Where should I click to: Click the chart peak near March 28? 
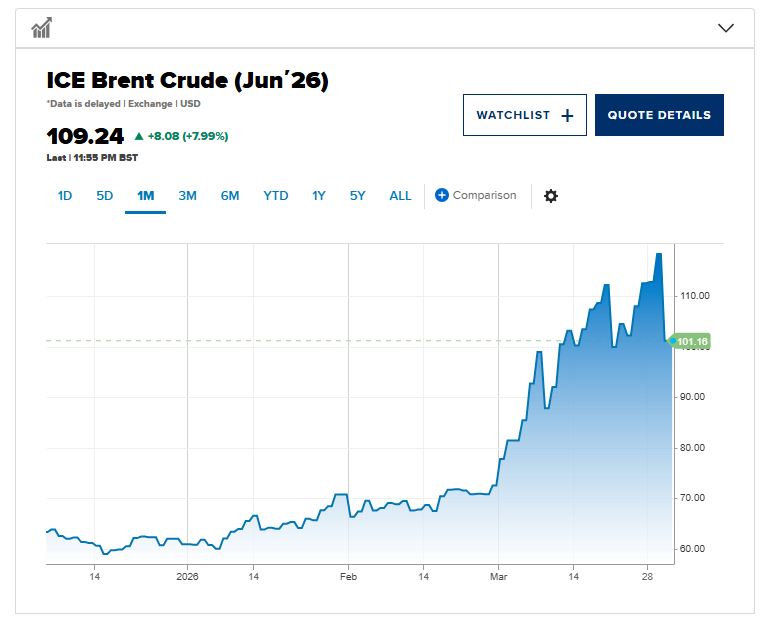click(x=658, y=254)
